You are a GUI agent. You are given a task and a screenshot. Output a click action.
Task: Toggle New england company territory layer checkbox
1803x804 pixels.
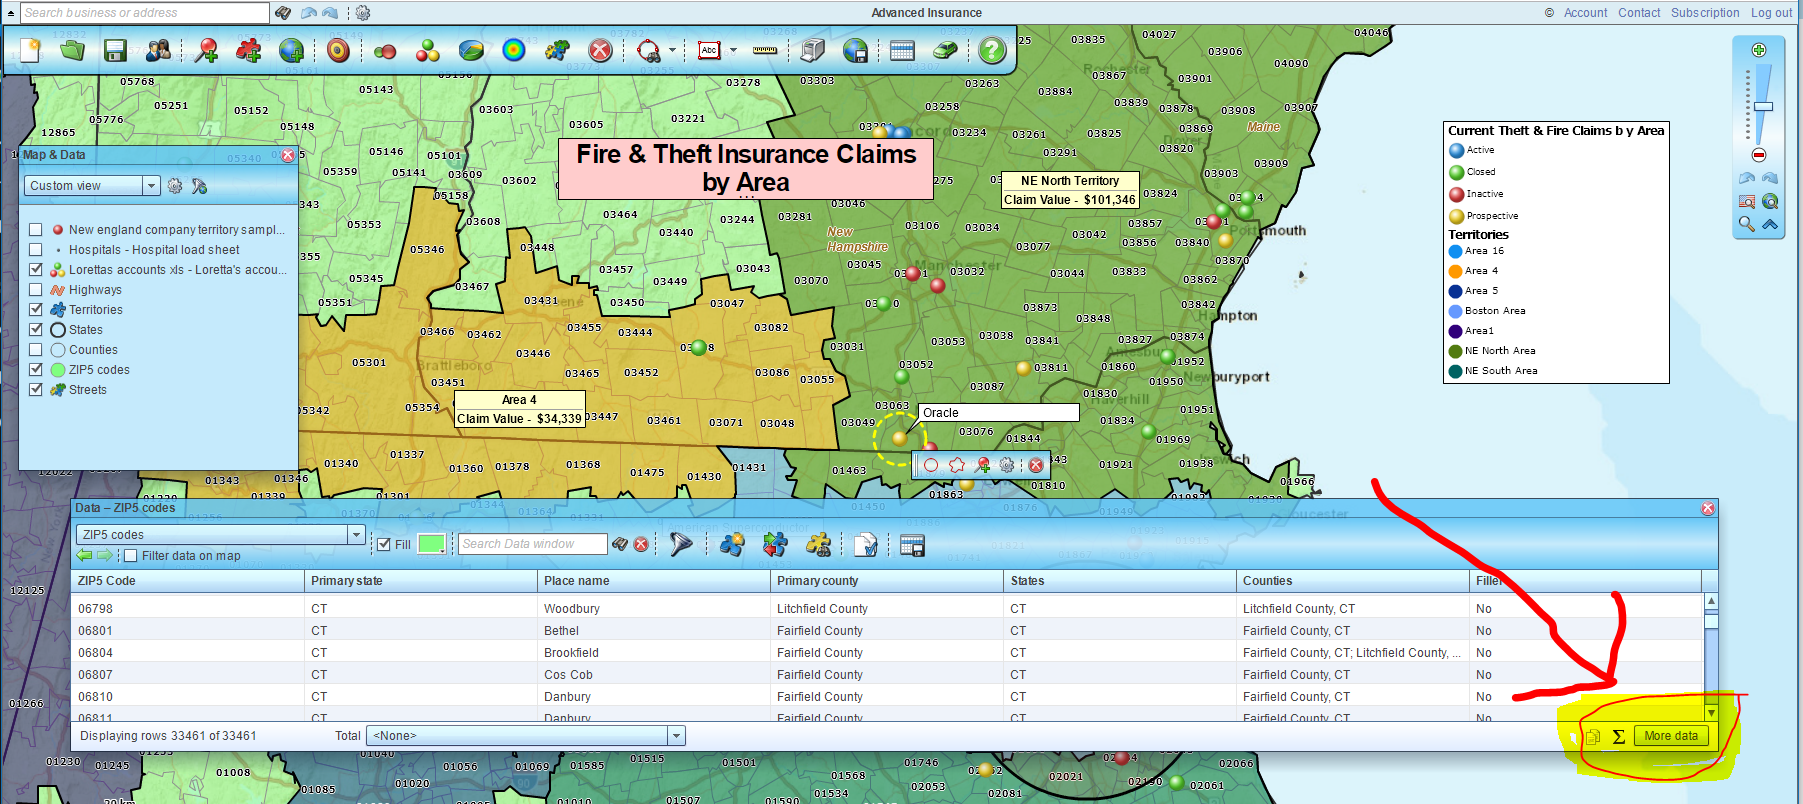pos(36,230)
